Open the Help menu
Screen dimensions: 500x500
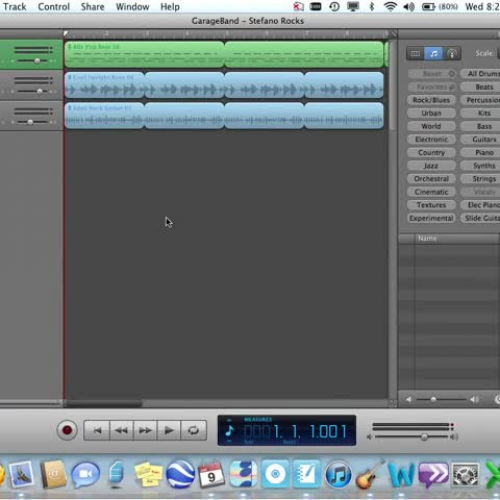170,7
